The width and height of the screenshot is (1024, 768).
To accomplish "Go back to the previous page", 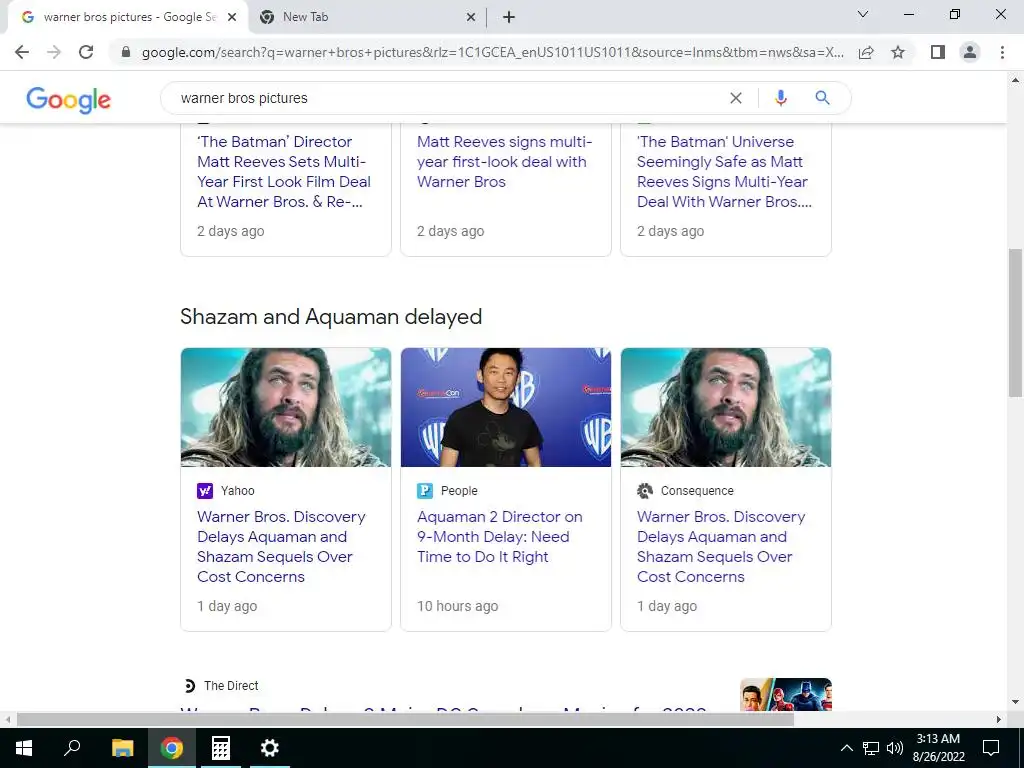I will [22, 52].
